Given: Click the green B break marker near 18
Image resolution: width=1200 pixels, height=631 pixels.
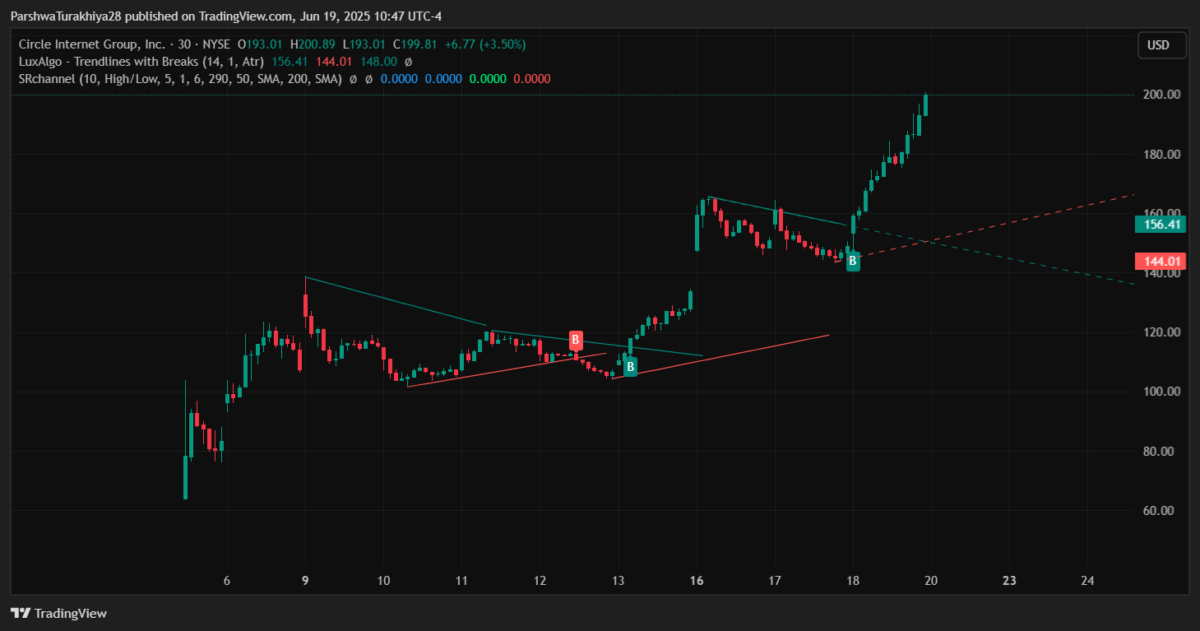Looking at the screenshot, I should pos(852,261).
